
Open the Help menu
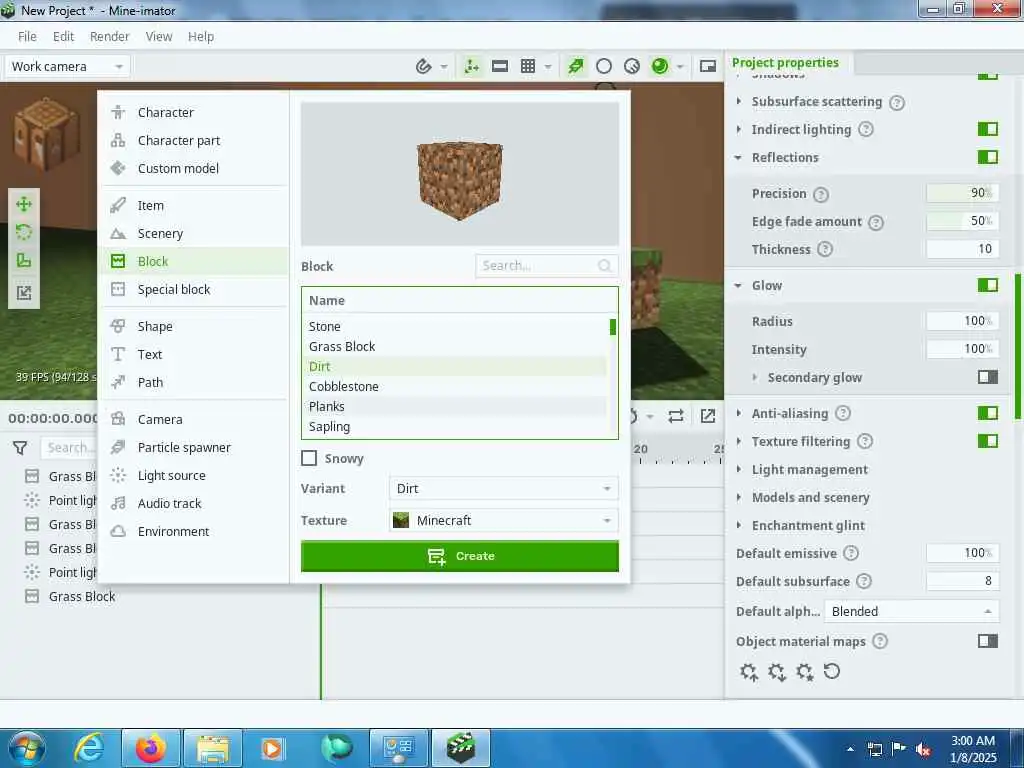coord(200,37)
